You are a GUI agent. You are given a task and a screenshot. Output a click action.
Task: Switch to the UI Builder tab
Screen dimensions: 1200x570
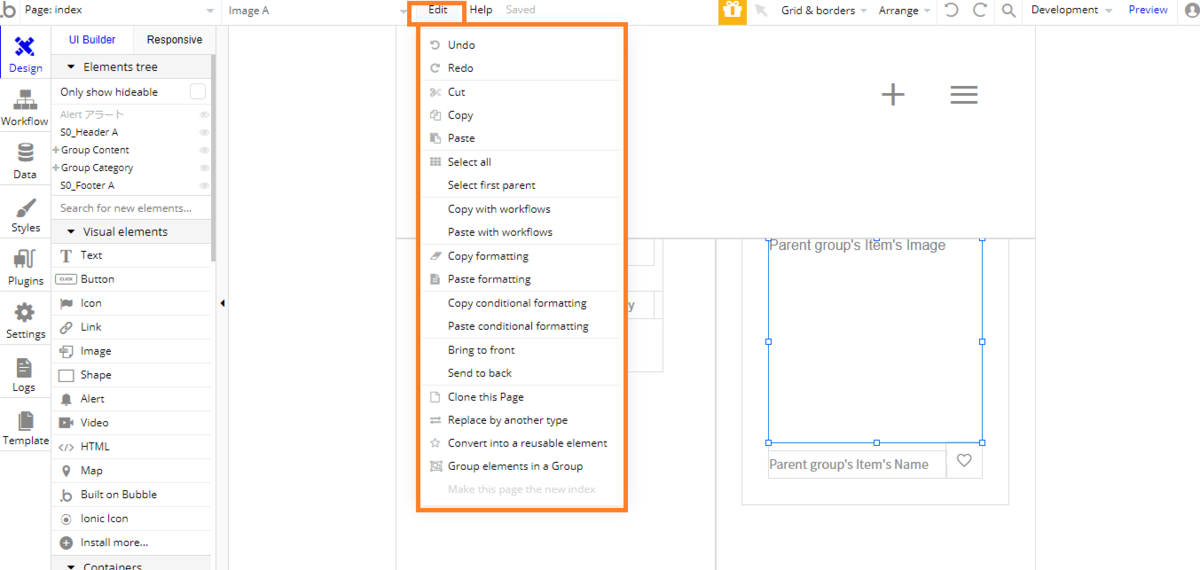tap(92, 40)
